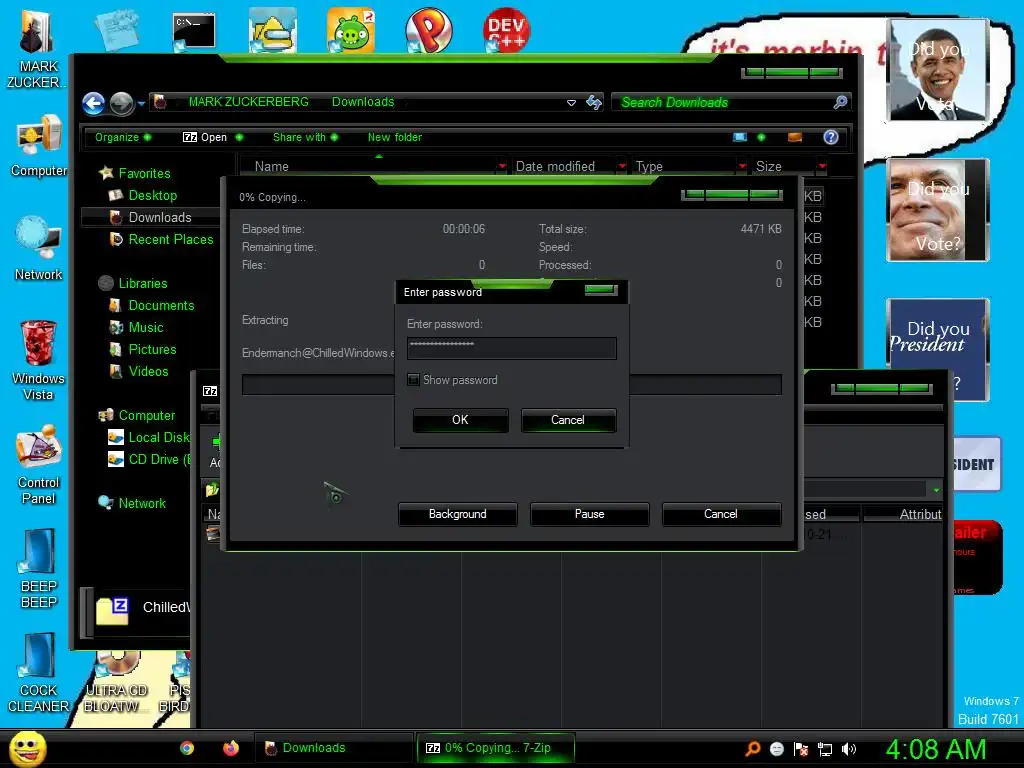Open the sticky notes desktop icon
The image size is (1024, 768).
point(116,30)
